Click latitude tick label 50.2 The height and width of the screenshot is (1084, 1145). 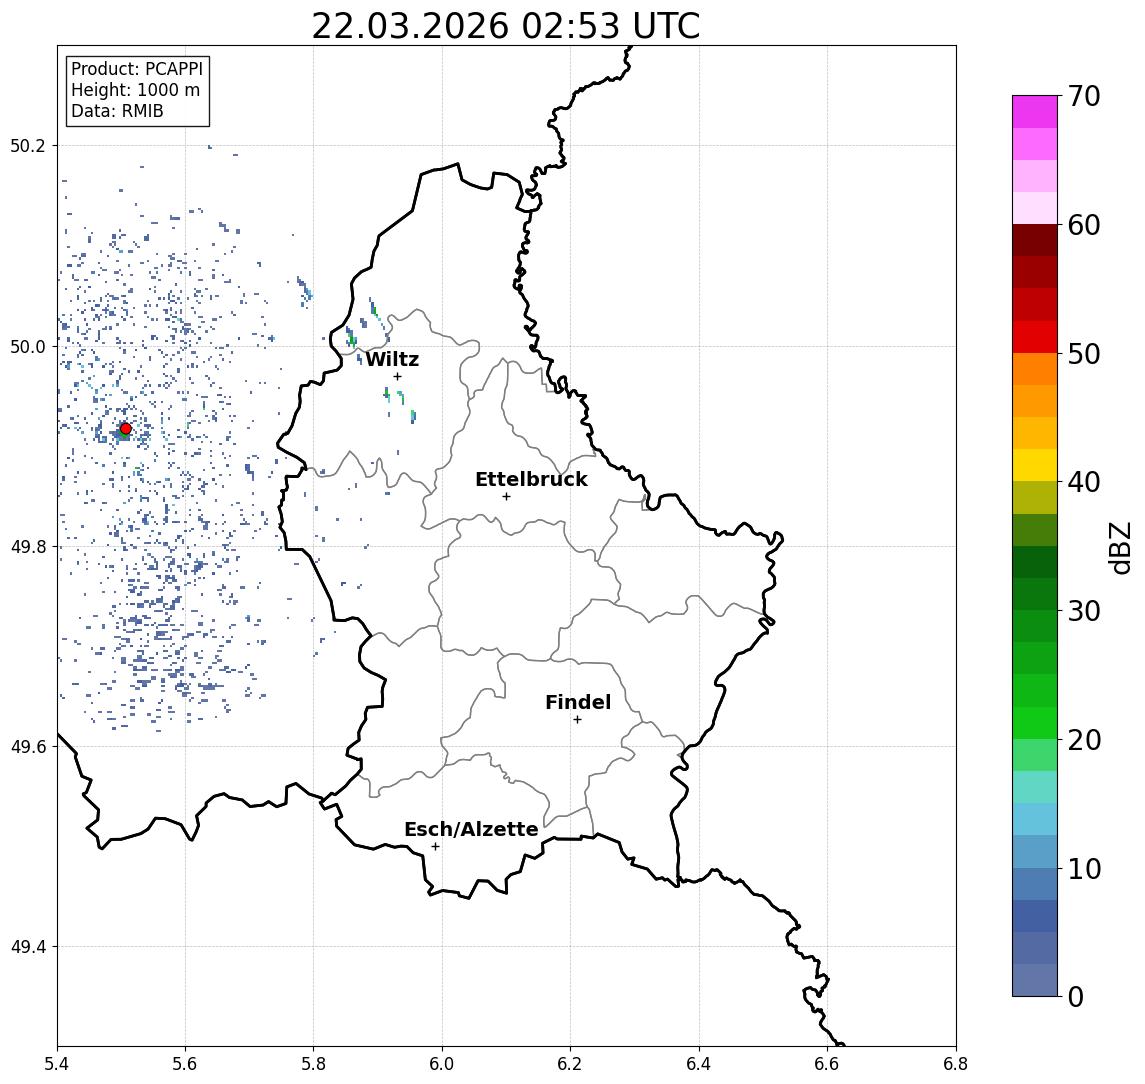click(27, 146)
